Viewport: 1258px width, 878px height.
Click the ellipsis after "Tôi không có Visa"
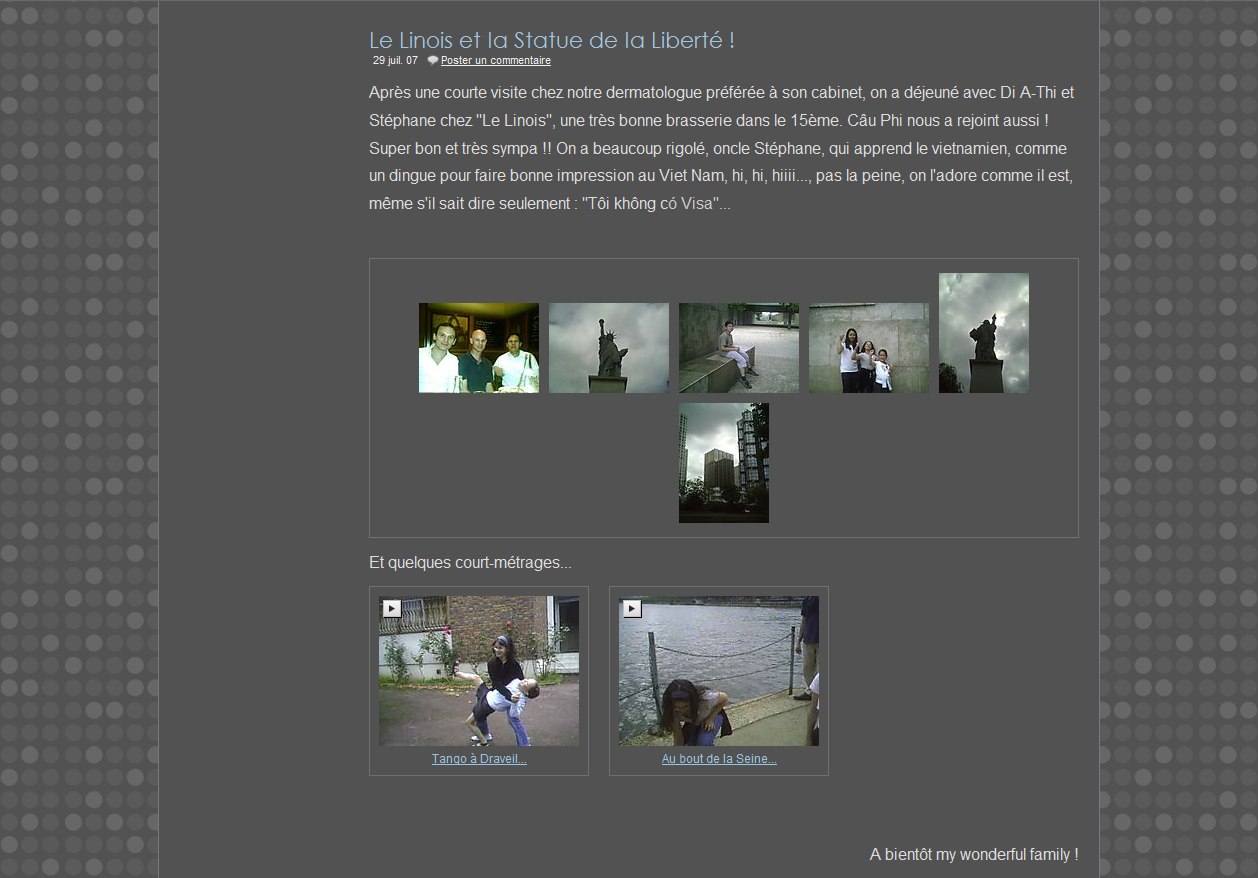tap(725, 205)
